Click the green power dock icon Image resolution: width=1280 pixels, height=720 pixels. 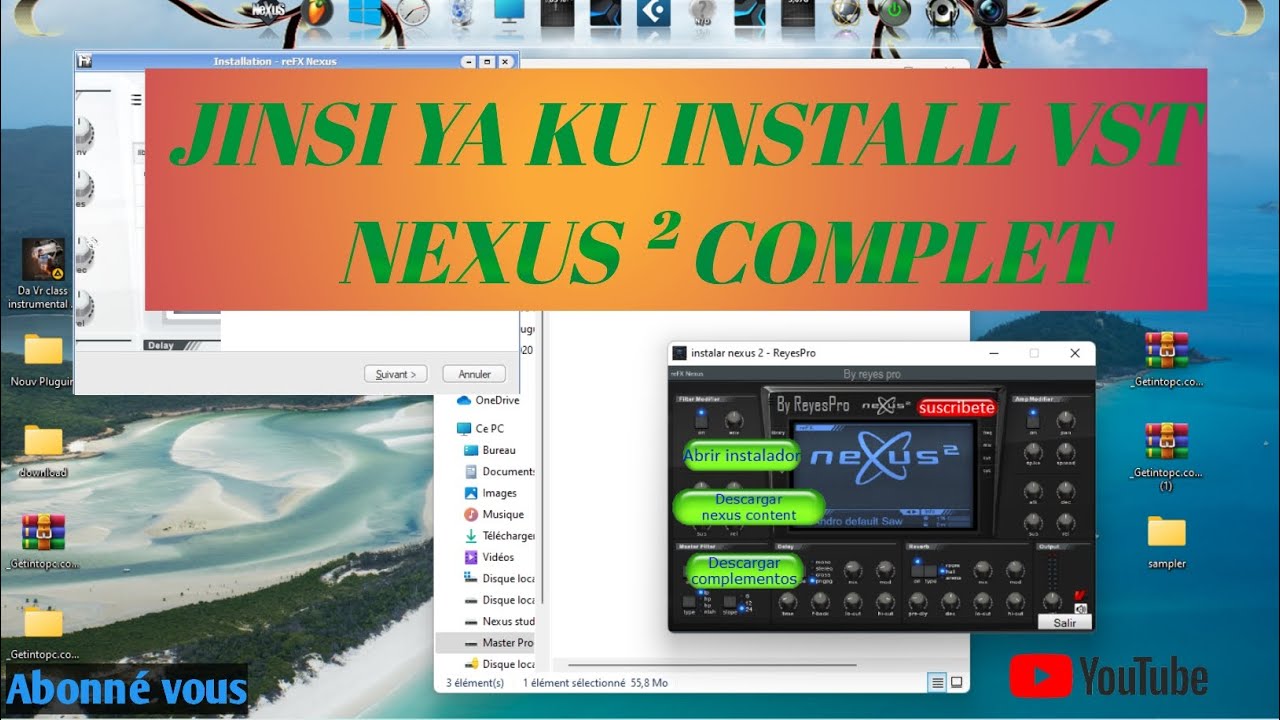click(895, 13)
